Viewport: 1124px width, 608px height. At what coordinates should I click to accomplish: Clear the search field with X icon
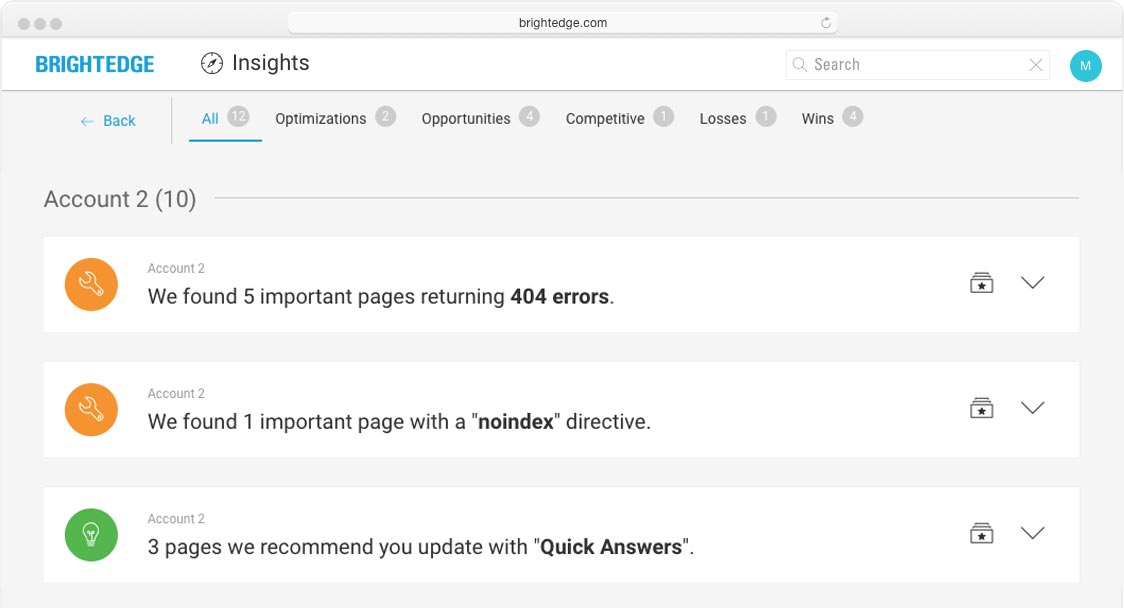pos(1036,65)
